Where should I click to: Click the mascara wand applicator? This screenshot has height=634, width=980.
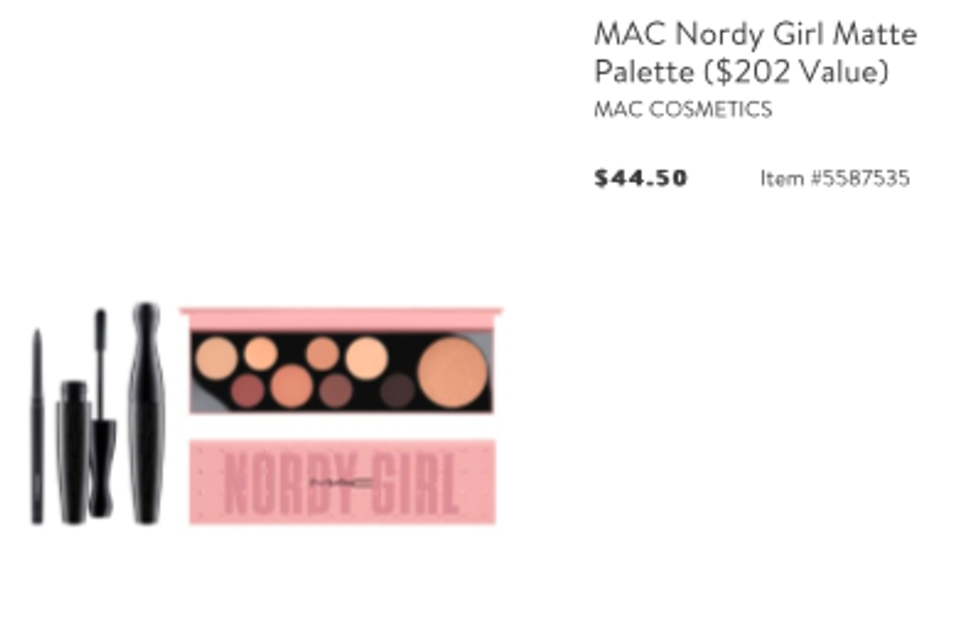pyautogui.click(x=102, y=413)
